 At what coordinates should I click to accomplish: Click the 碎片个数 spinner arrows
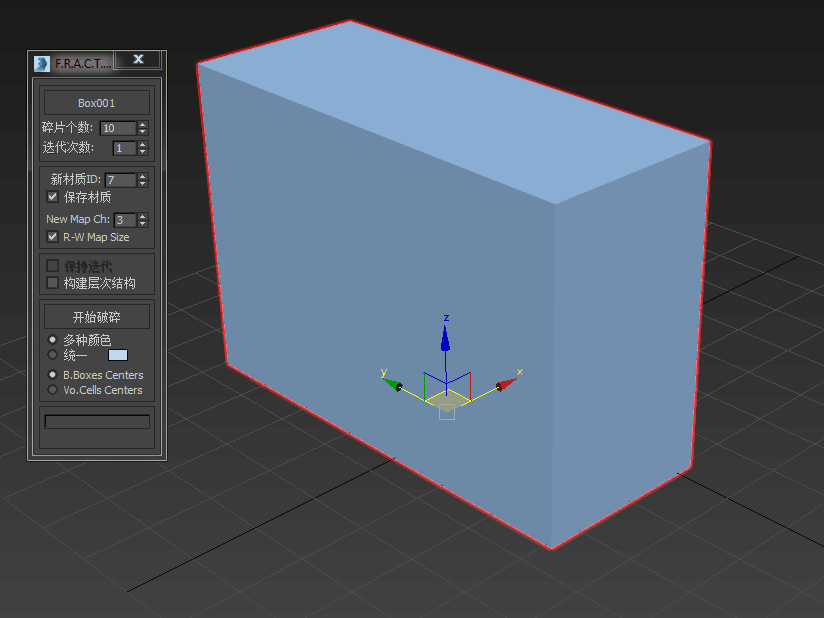coord(143,128)
